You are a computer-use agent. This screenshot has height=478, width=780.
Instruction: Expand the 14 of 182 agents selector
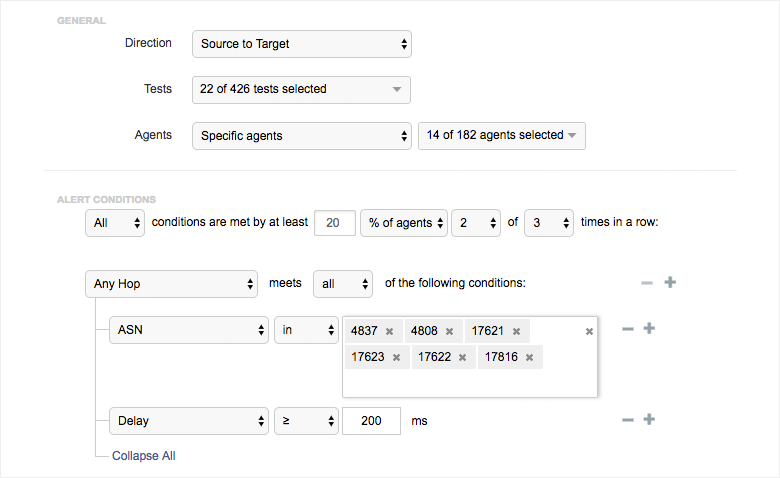tap(501, 135)
